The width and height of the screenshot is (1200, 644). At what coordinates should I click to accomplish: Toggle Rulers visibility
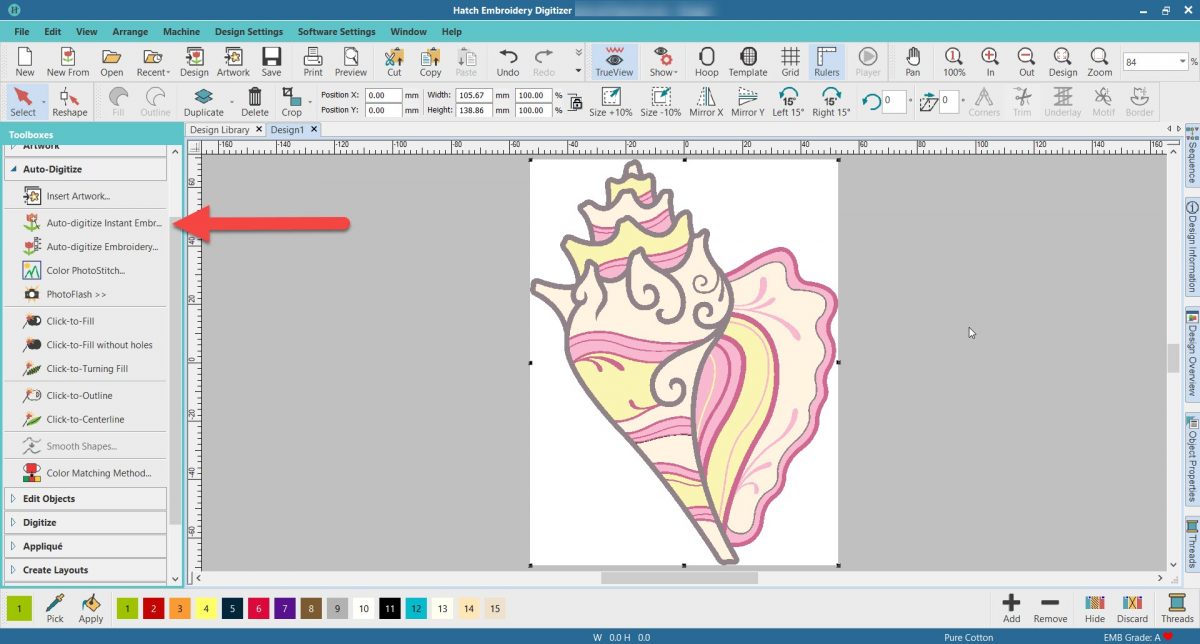coord(826,60)
